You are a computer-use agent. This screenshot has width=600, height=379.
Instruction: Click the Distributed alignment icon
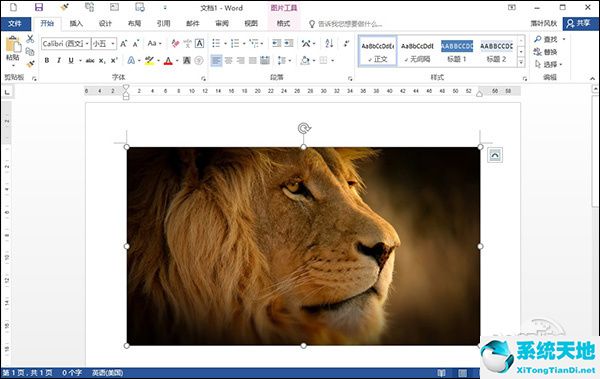265,60
